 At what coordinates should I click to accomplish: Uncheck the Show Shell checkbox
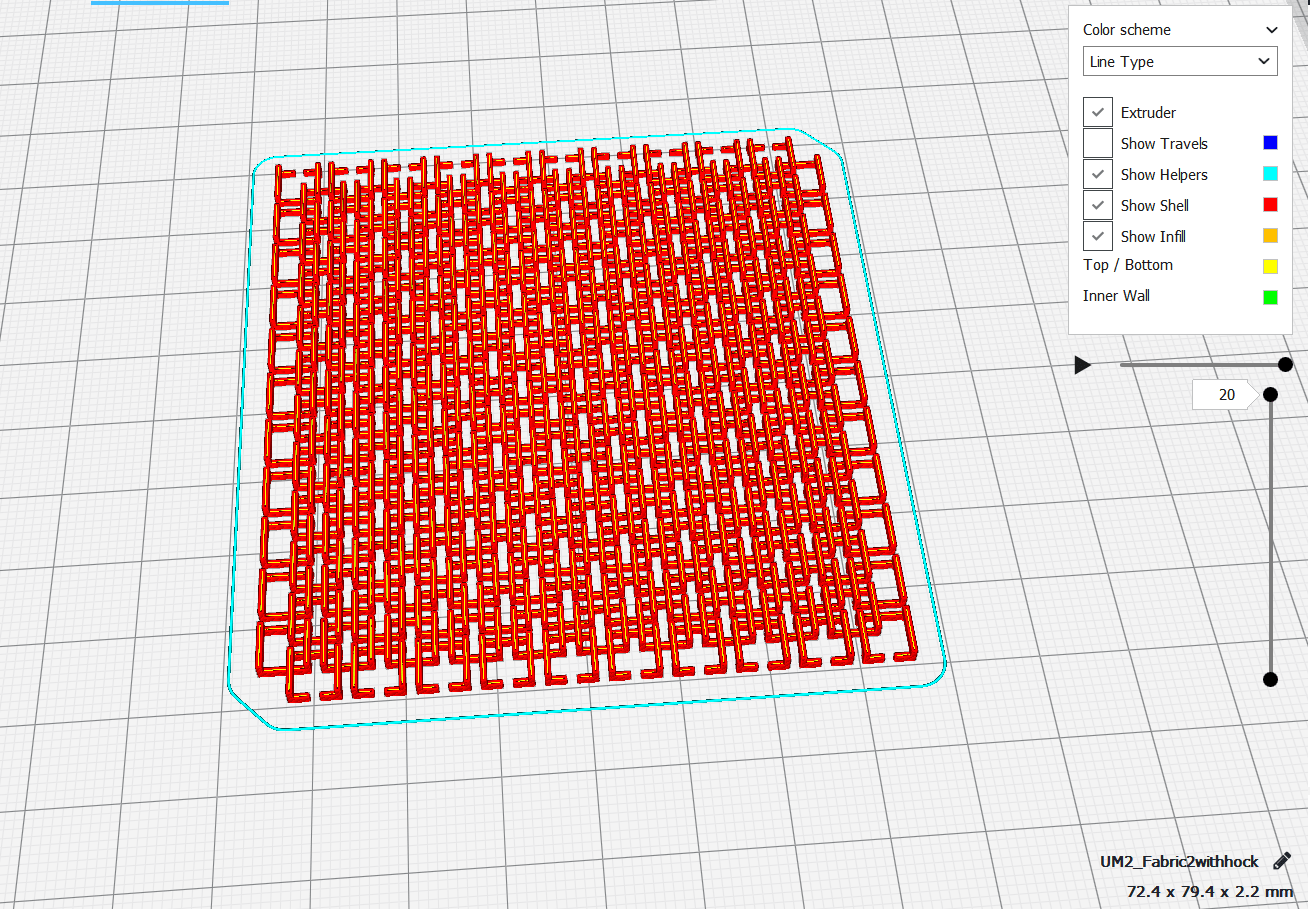click(1098, 206)
